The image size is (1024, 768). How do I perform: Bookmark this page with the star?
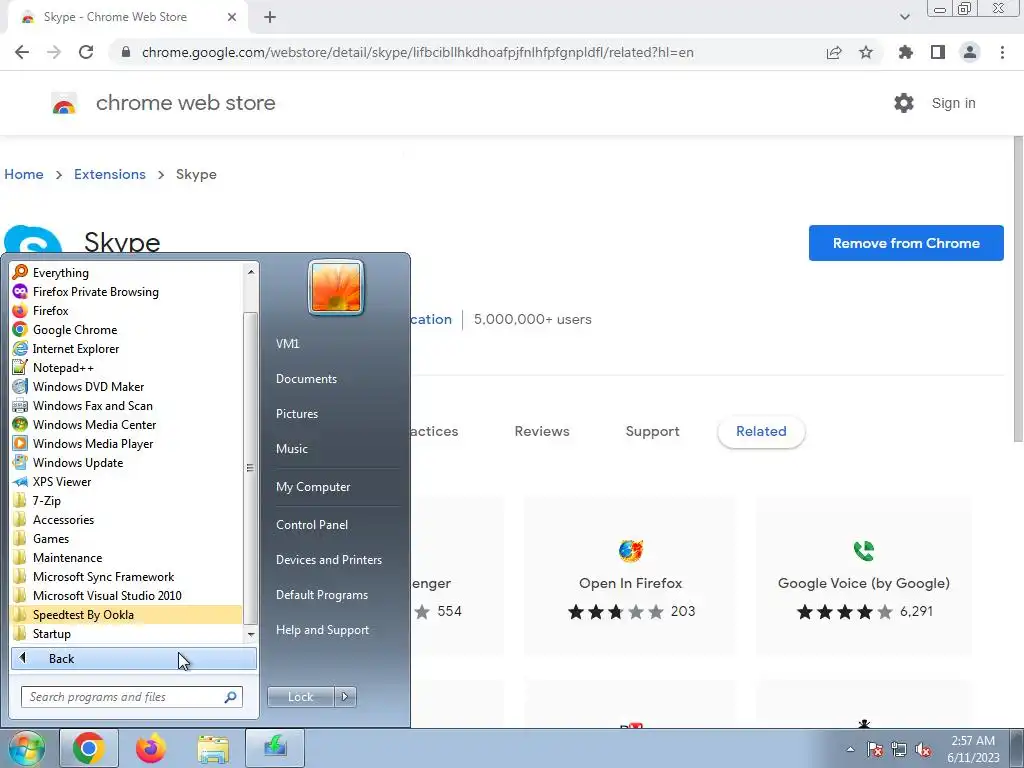866,52
